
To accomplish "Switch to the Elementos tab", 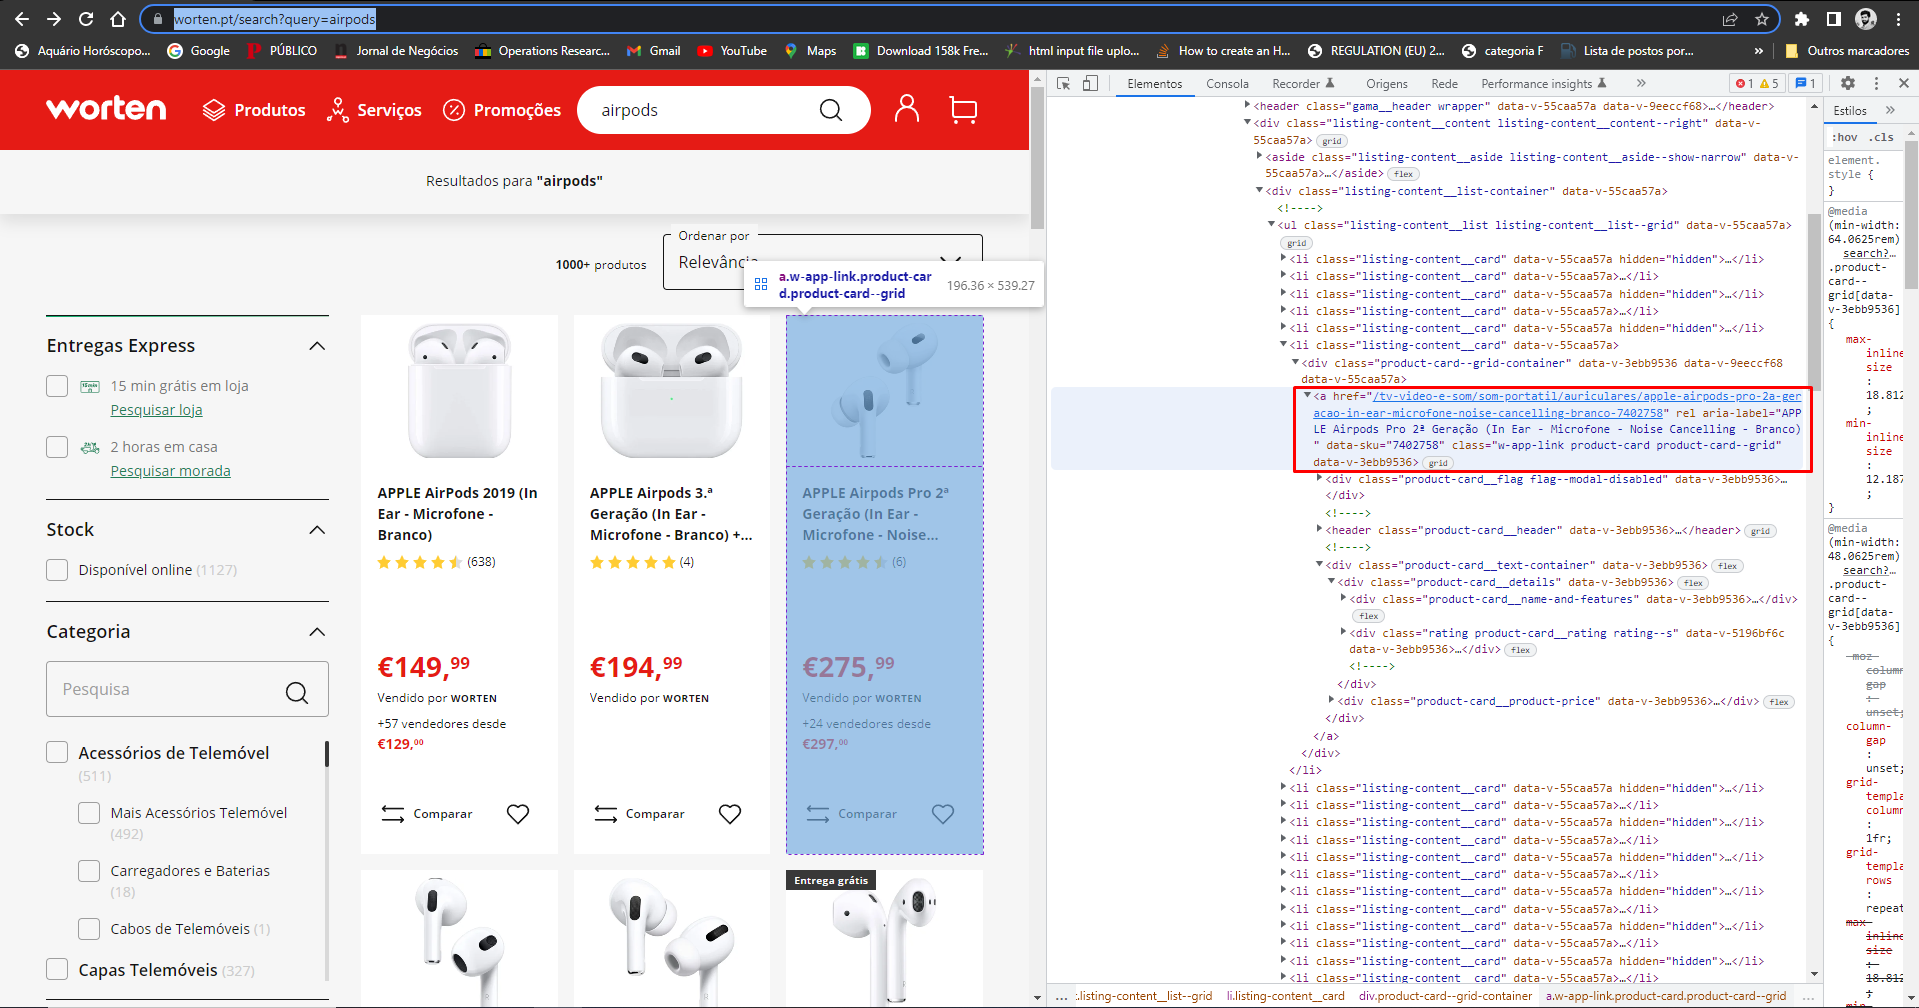I will pyautogui.click(x=1154, y=84).
